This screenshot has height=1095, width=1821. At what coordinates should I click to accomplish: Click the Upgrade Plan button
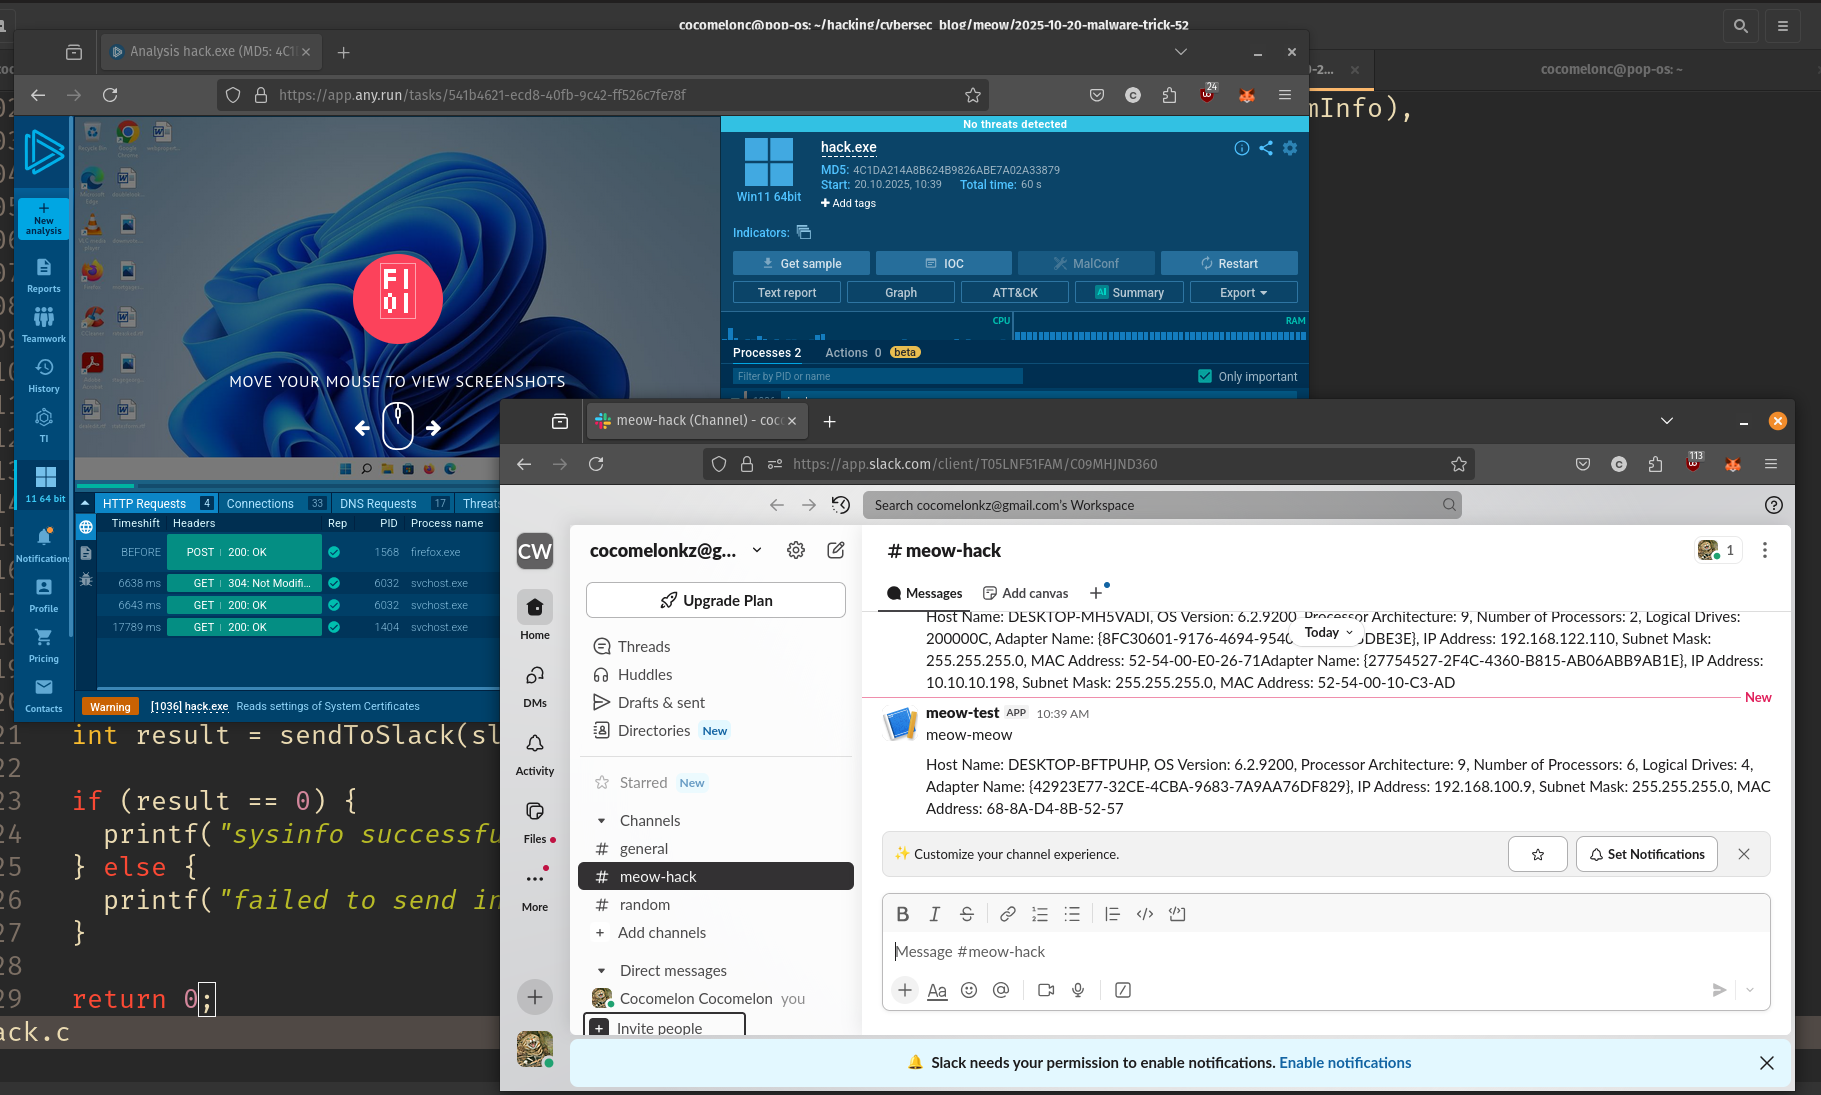tap(716, 600)
